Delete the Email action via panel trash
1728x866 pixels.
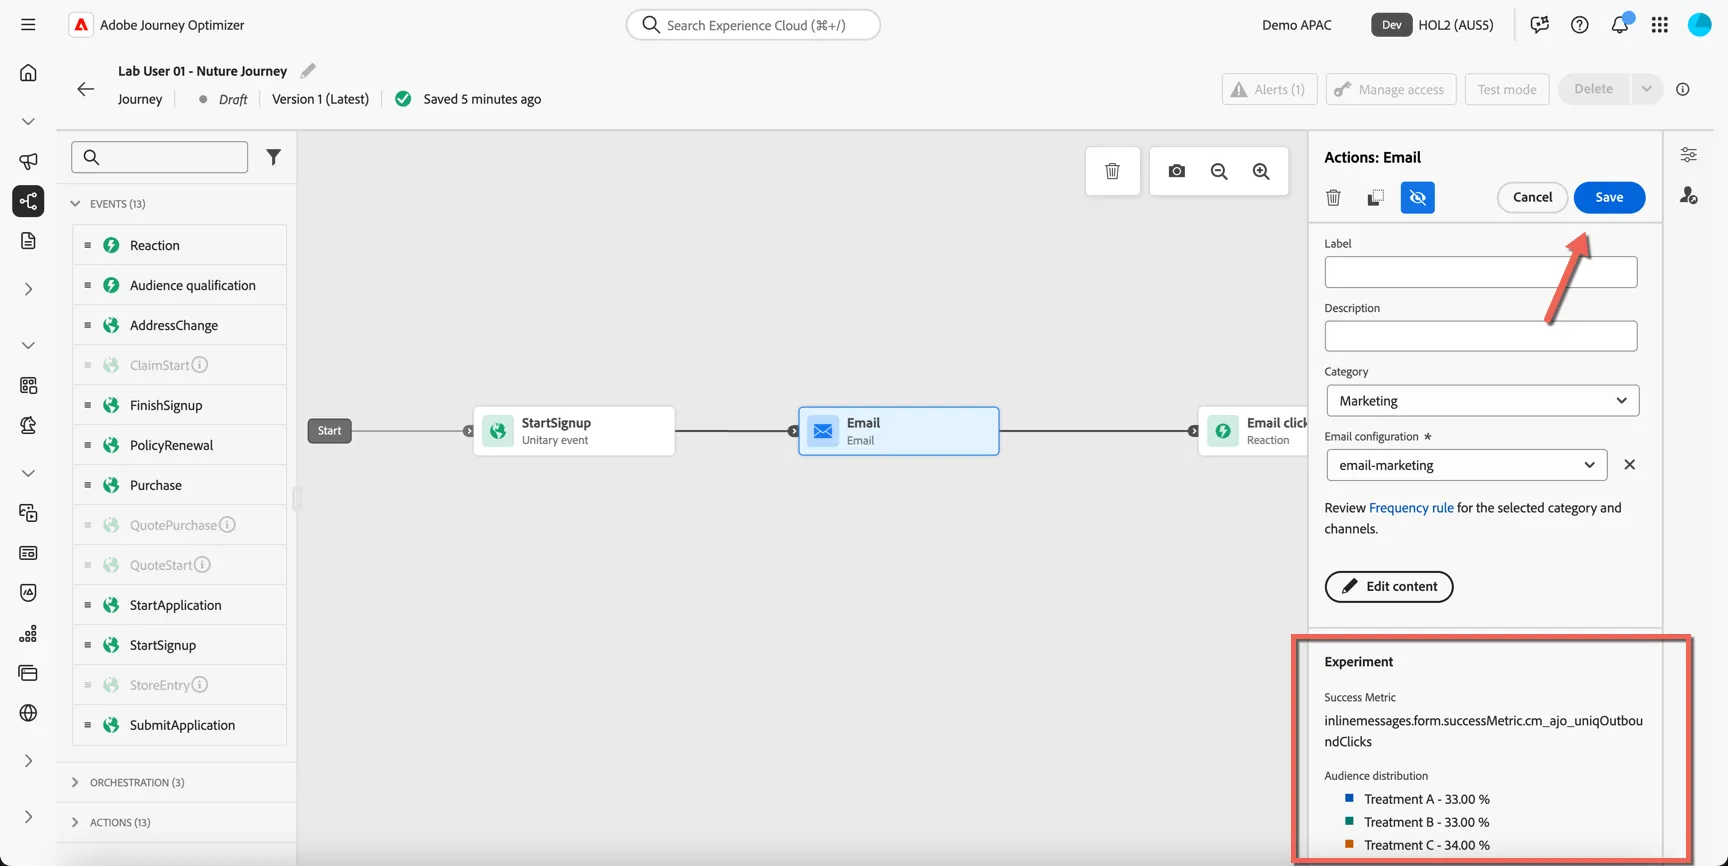pos(1333,197)
